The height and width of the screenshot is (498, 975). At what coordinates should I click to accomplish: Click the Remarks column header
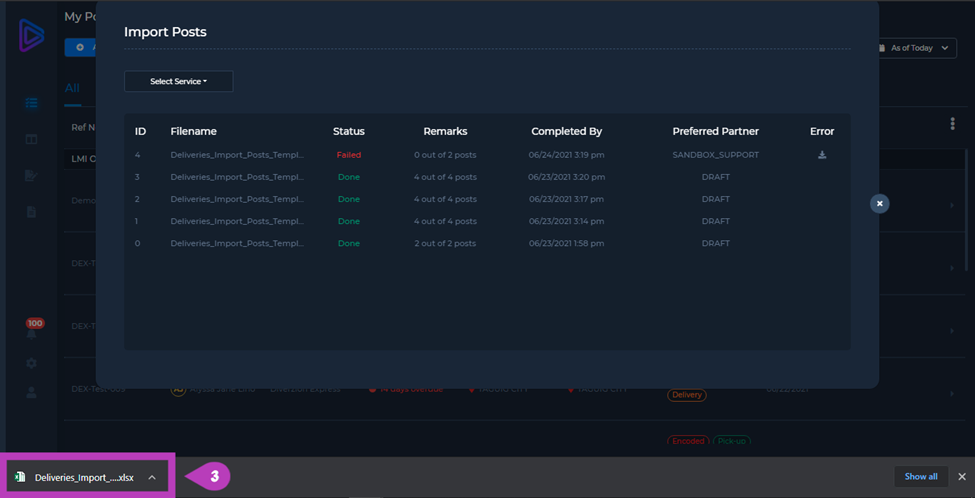click(x=445, y=131)
